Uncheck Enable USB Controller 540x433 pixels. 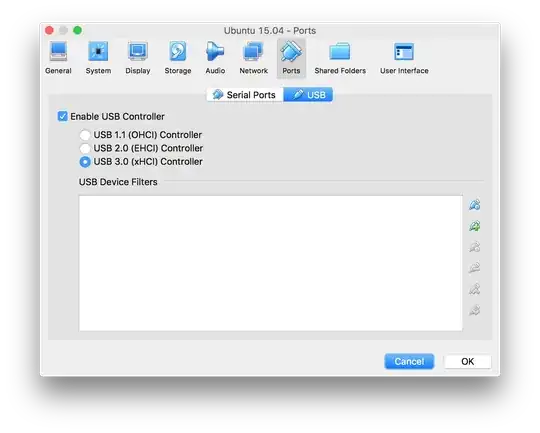pos(63,116)
